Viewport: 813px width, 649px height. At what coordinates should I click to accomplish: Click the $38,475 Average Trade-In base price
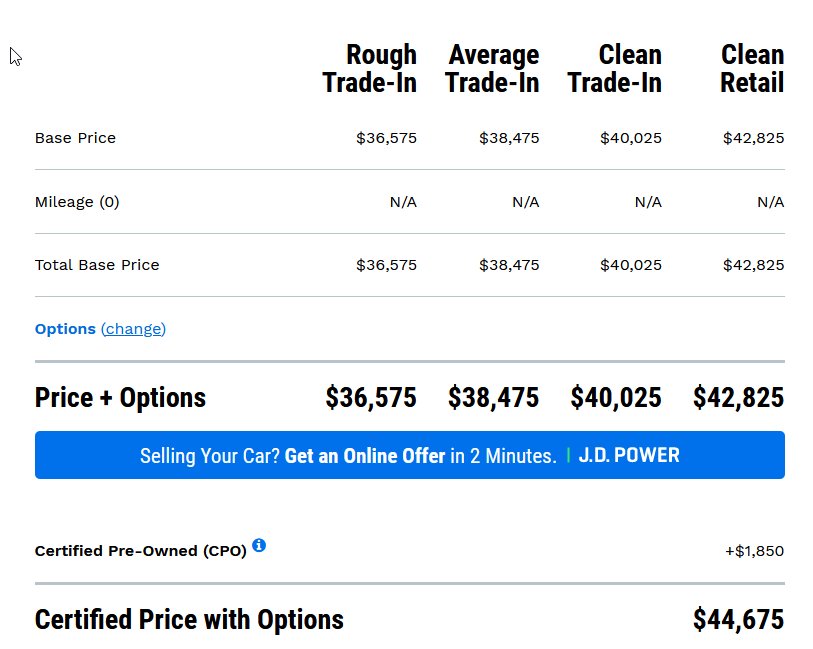tap(509, 138)
